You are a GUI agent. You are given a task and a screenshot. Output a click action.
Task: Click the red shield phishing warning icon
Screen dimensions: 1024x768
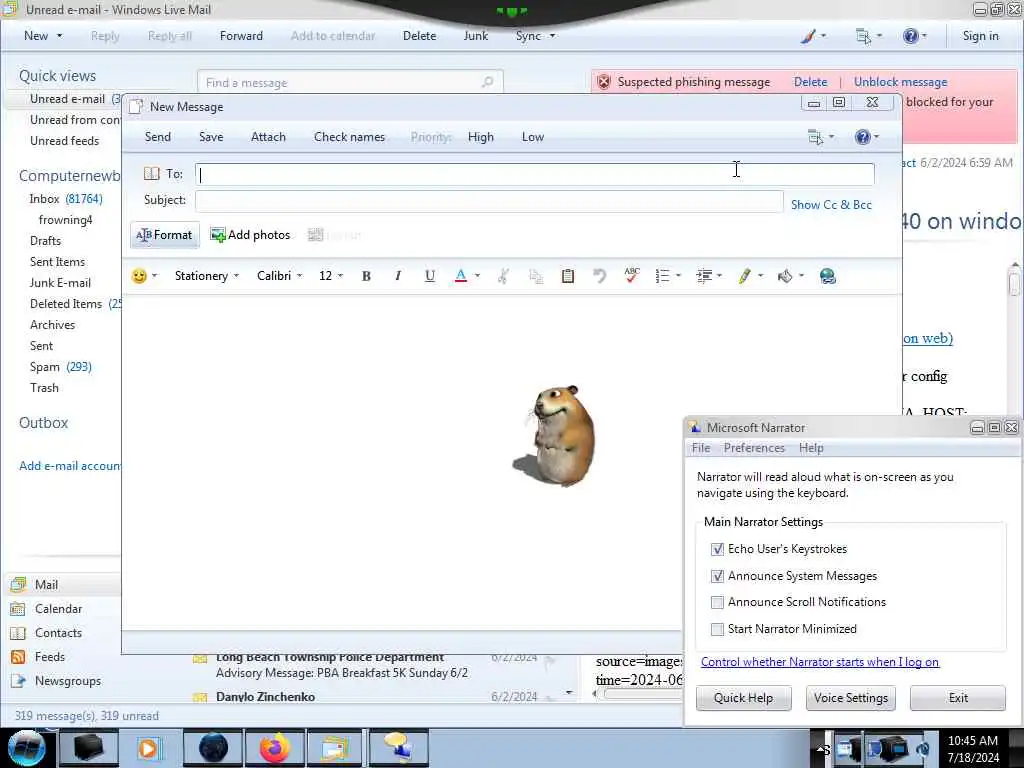[604, 82]
